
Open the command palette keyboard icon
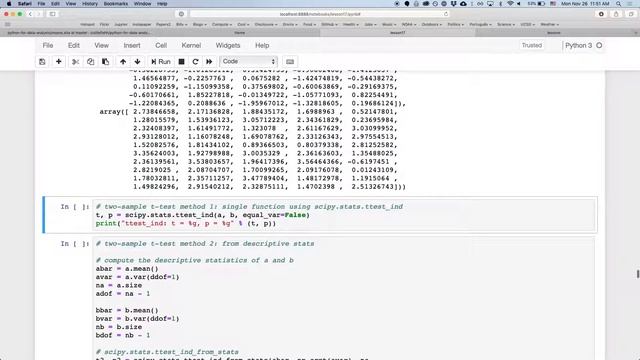point(290,62)
